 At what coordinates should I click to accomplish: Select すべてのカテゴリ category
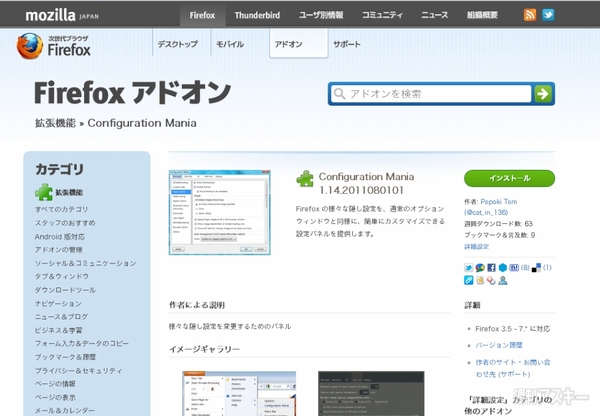pyautogui.click(x=61, y=209)
